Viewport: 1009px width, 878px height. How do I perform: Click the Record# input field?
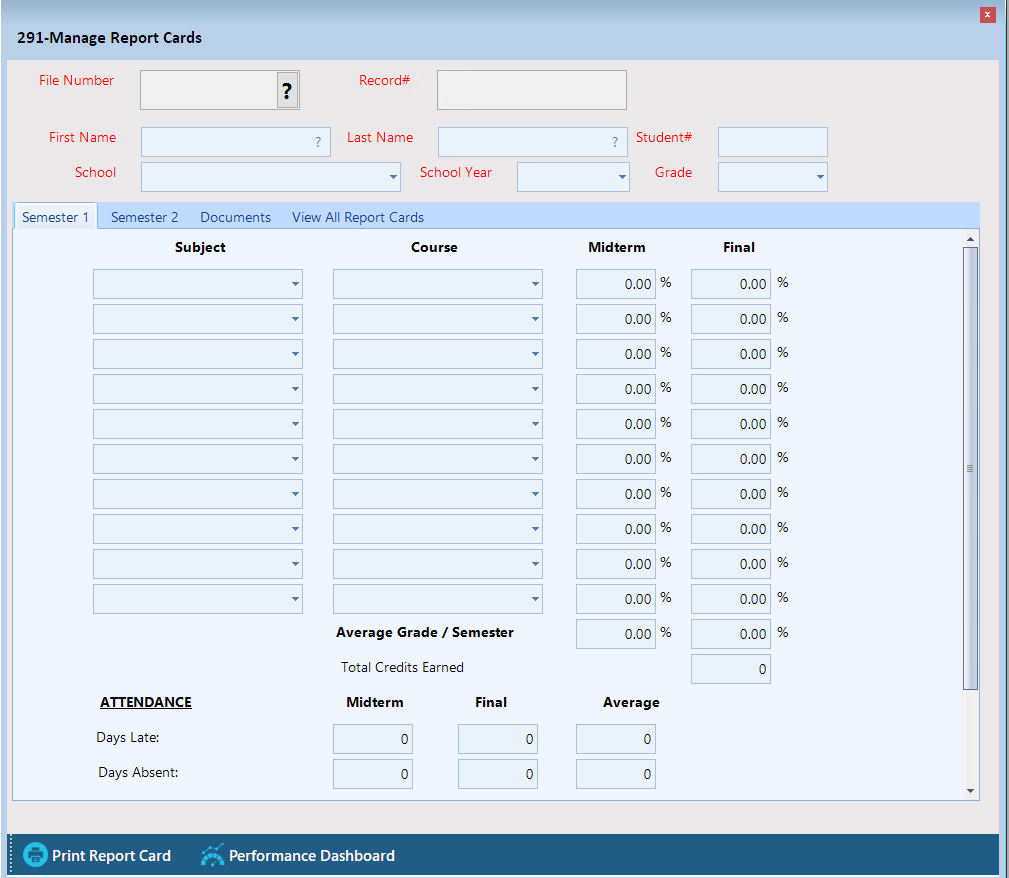[531, 90]
